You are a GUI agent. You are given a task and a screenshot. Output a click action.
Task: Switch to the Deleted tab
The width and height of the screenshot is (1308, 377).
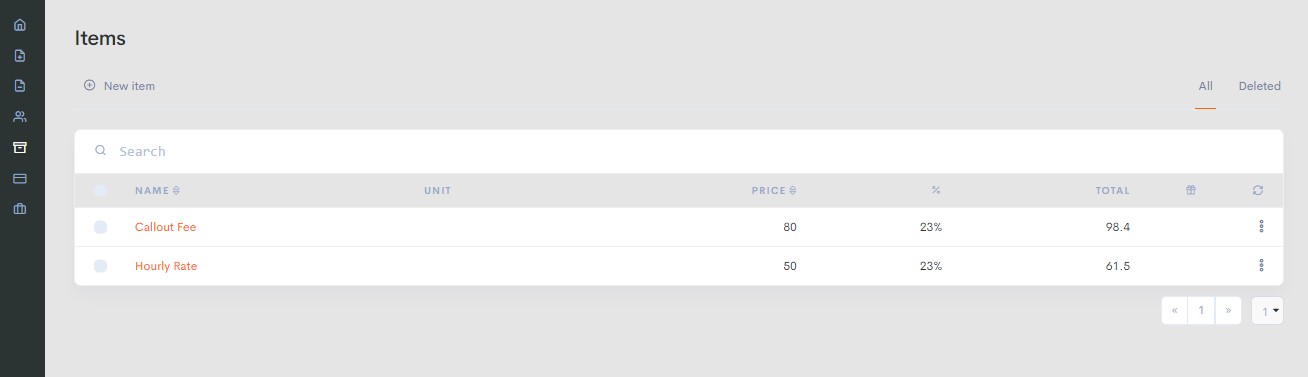(x=1259, y=86)
